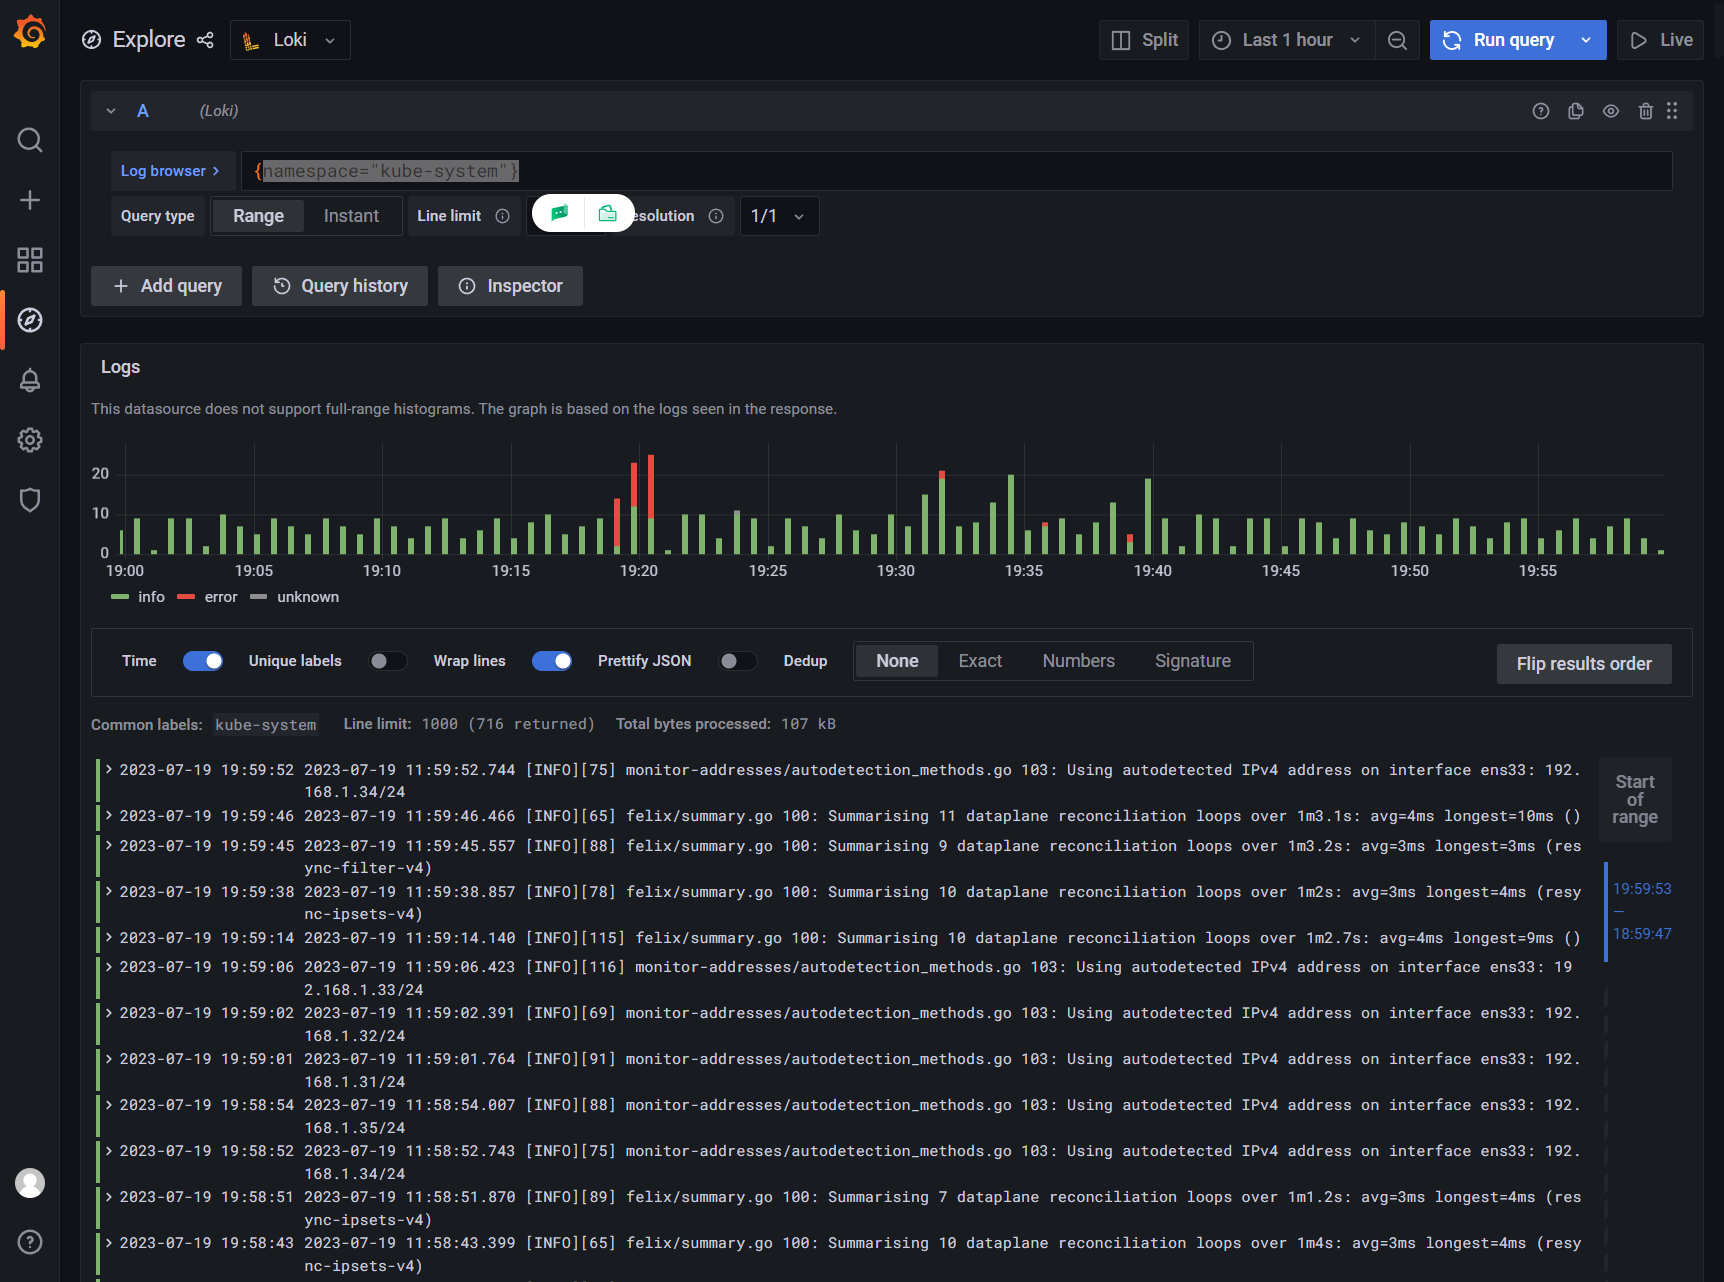Open the Loki datasource dropdown
The width and height of the screenshot is (1724, 1282).
[x=290, y=40]
